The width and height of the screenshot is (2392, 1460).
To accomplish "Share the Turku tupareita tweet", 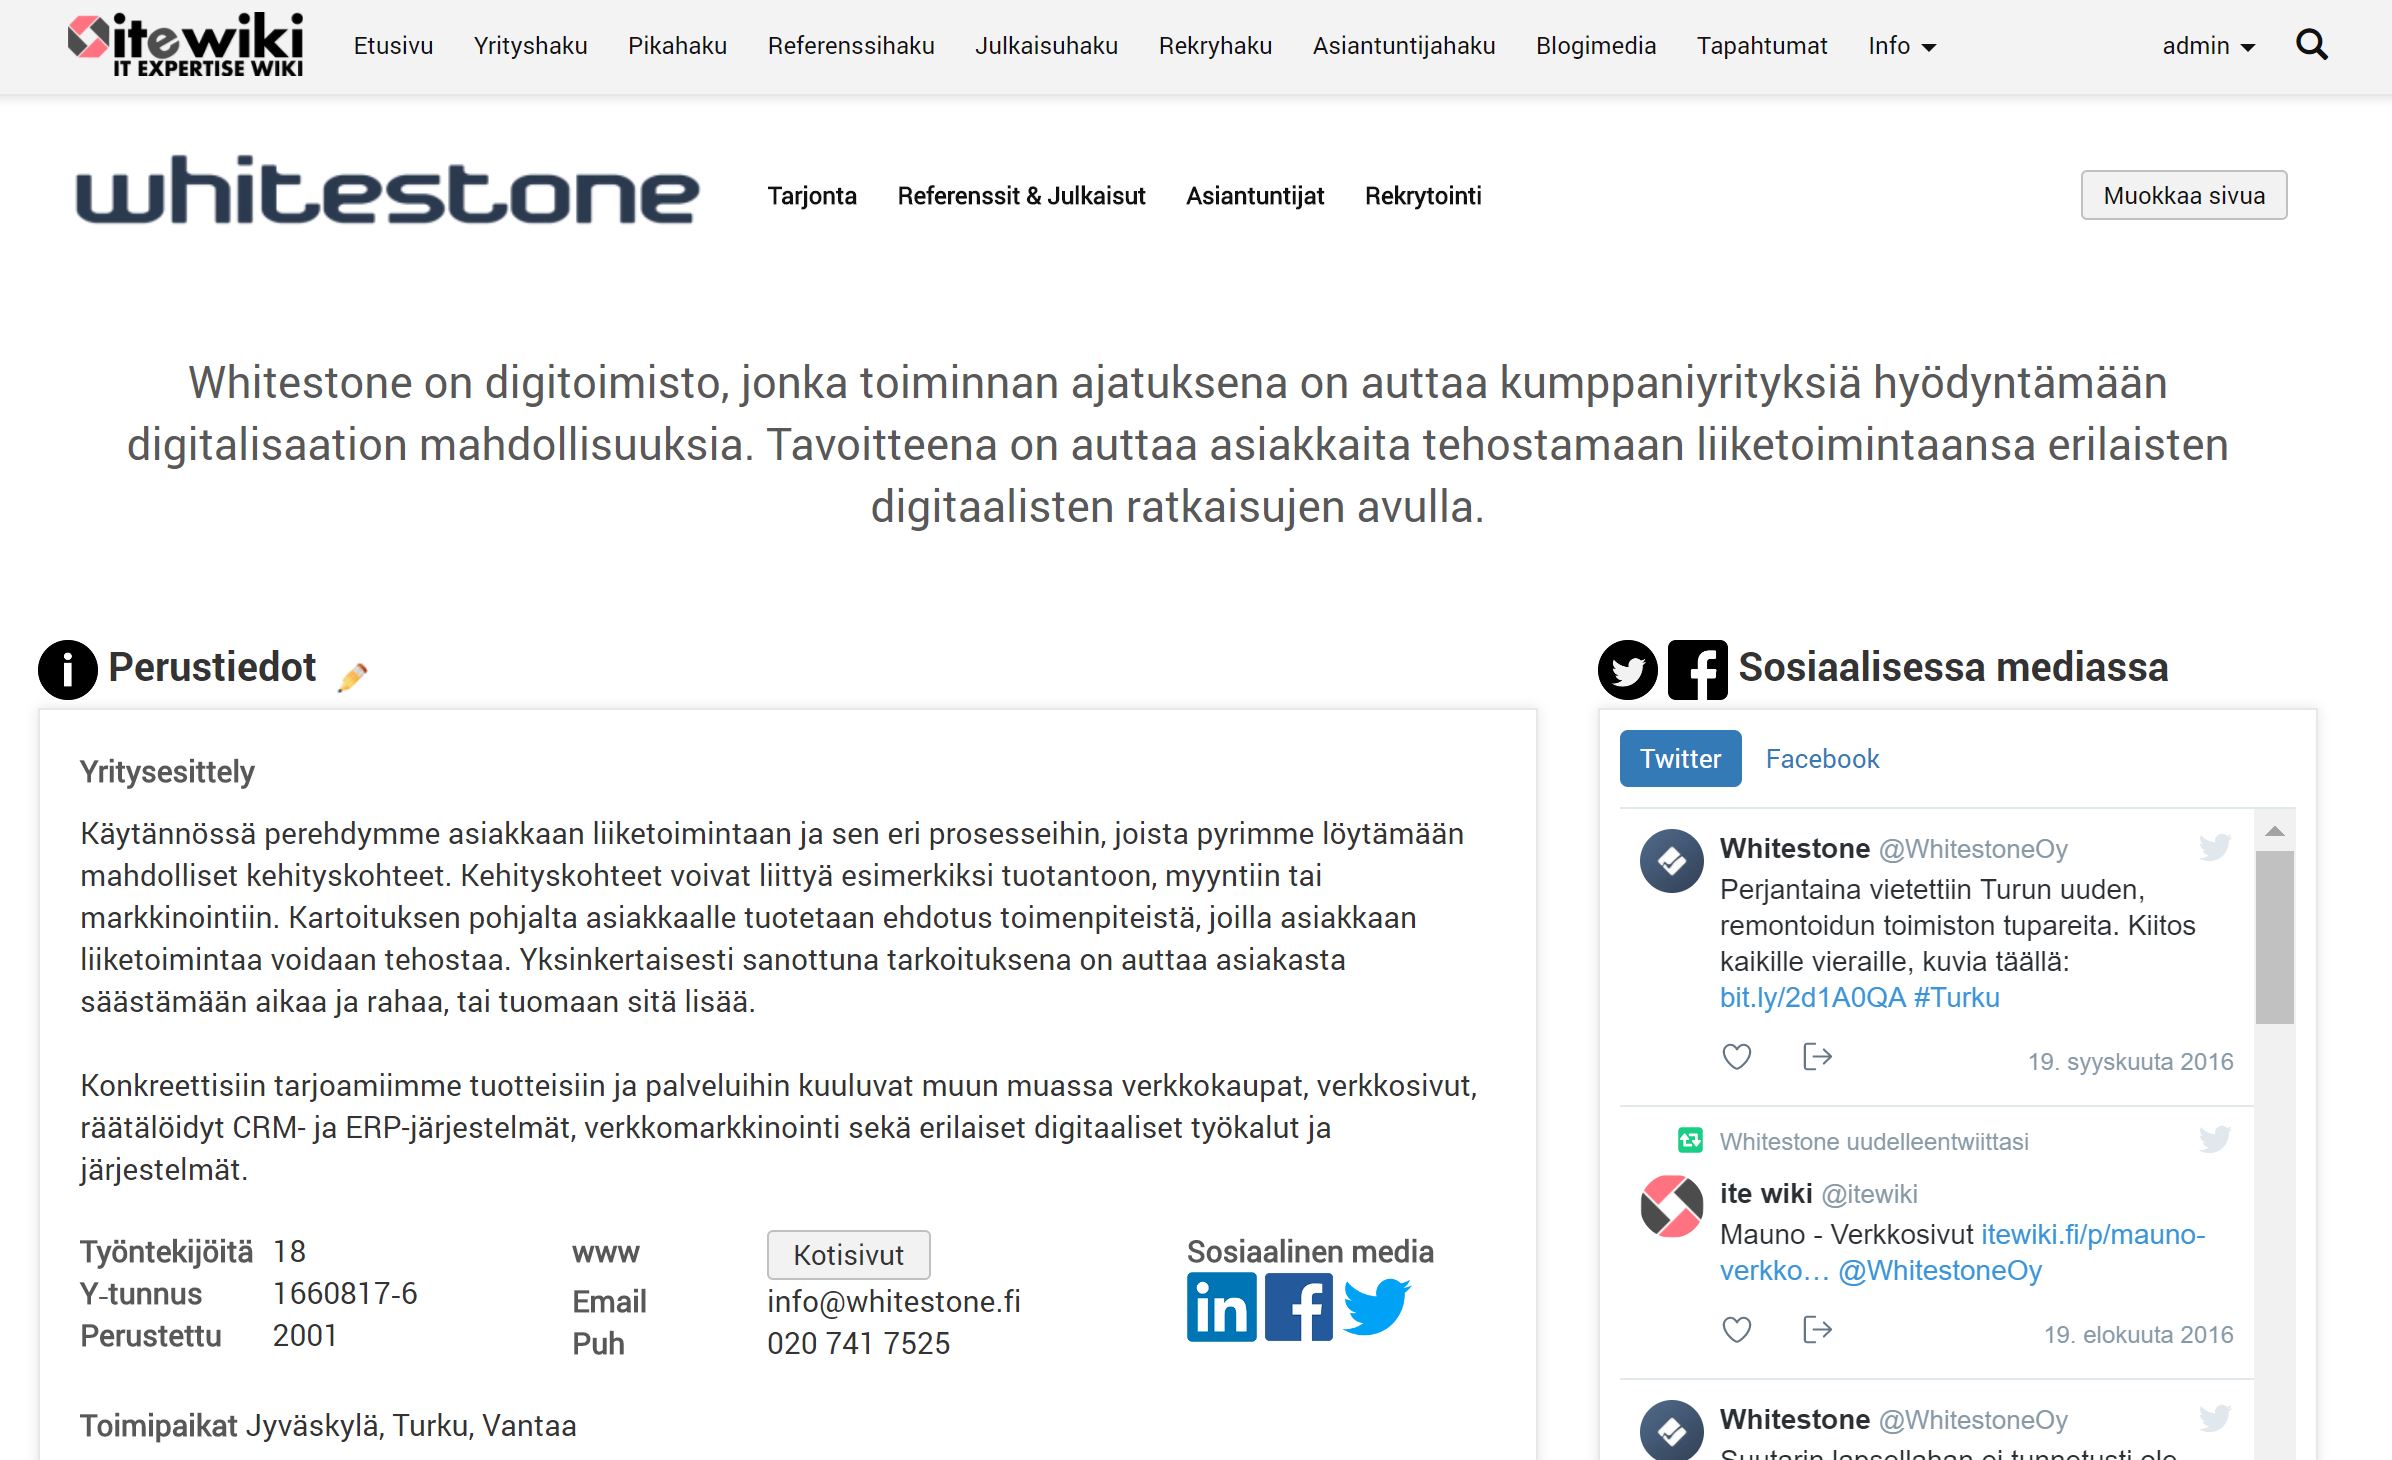I will [1817, 1057].
